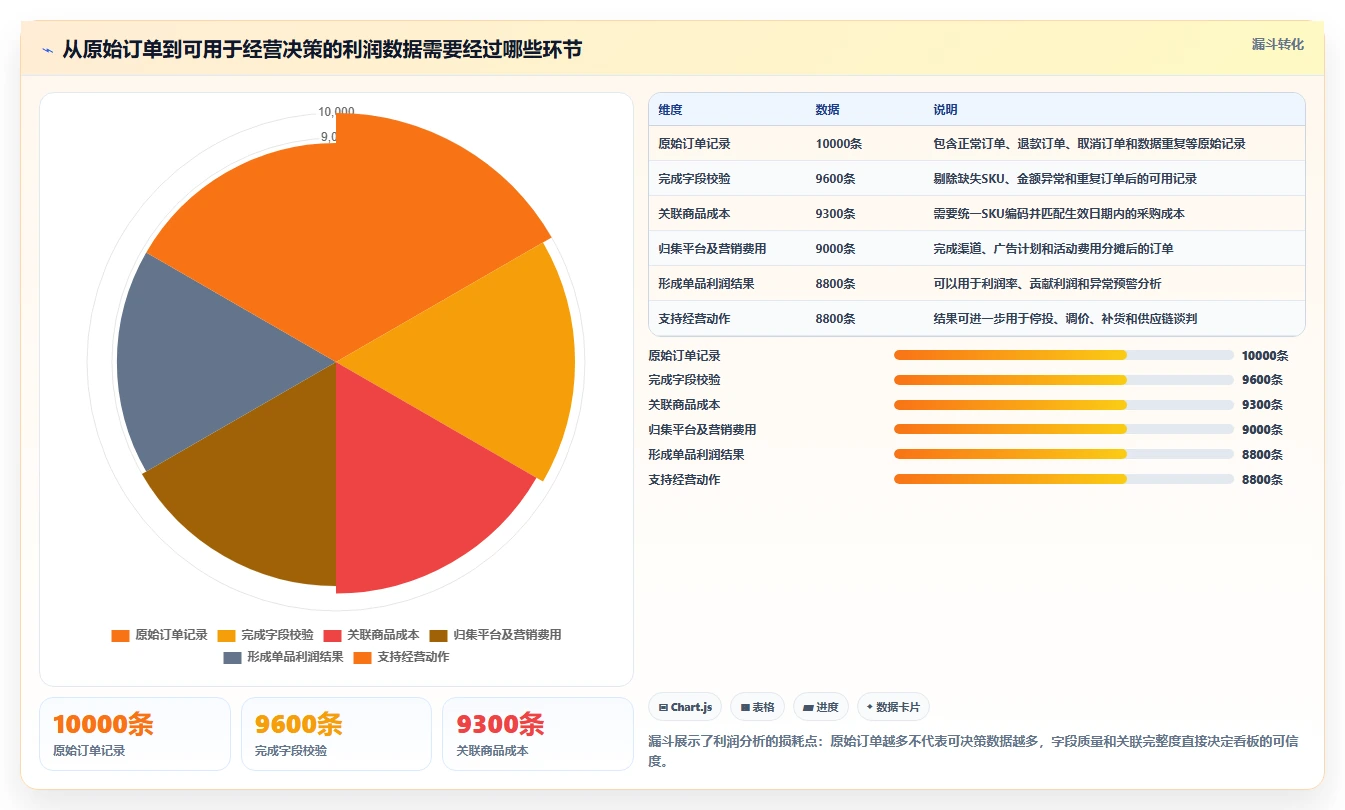The image size is (1345, 810).
Task: Click the 漏斗展示了利润分析的损耗点 summary text
Action: (x=973, y=751)
